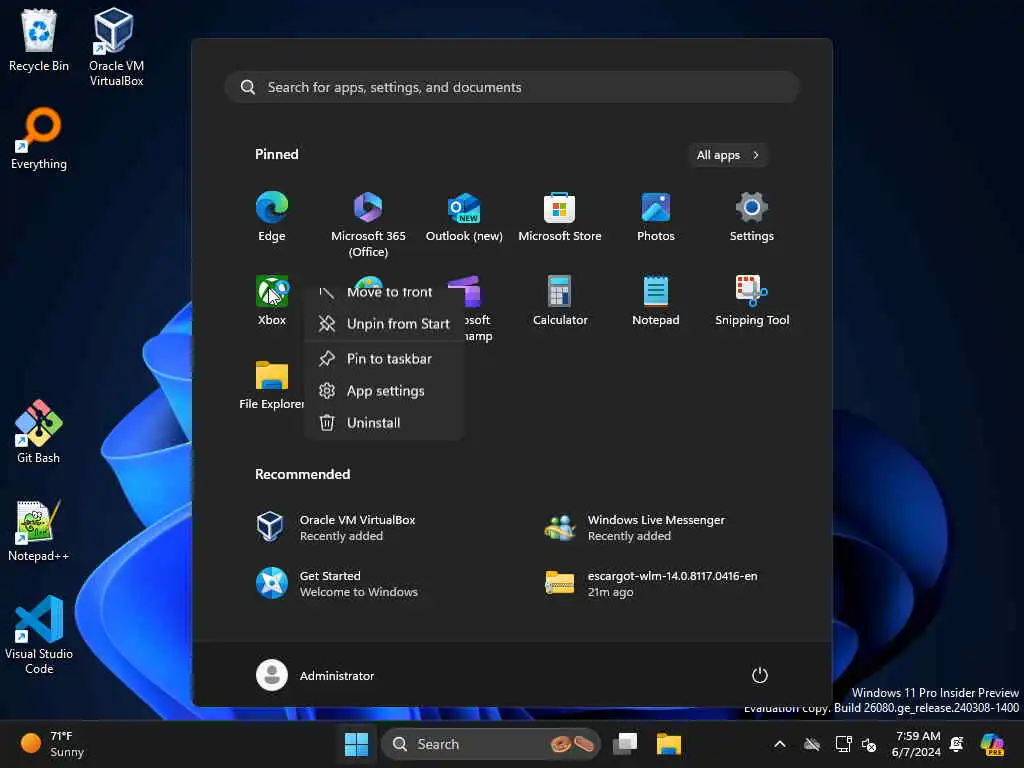Select Recycle Bin desktop icon
Viewport: 1024px width, 768px height.
point(39,40)
